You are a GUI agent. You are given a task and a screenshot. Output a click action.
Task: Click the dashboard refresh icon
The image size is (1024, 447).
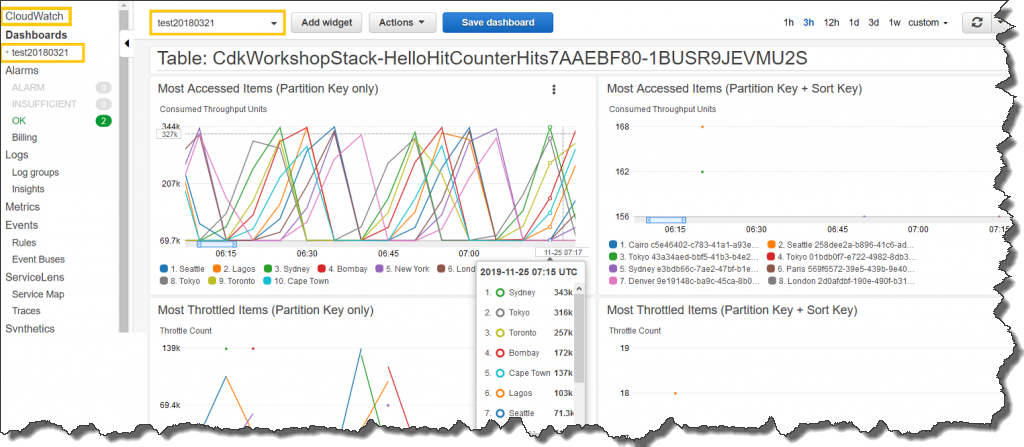(976, 22)
